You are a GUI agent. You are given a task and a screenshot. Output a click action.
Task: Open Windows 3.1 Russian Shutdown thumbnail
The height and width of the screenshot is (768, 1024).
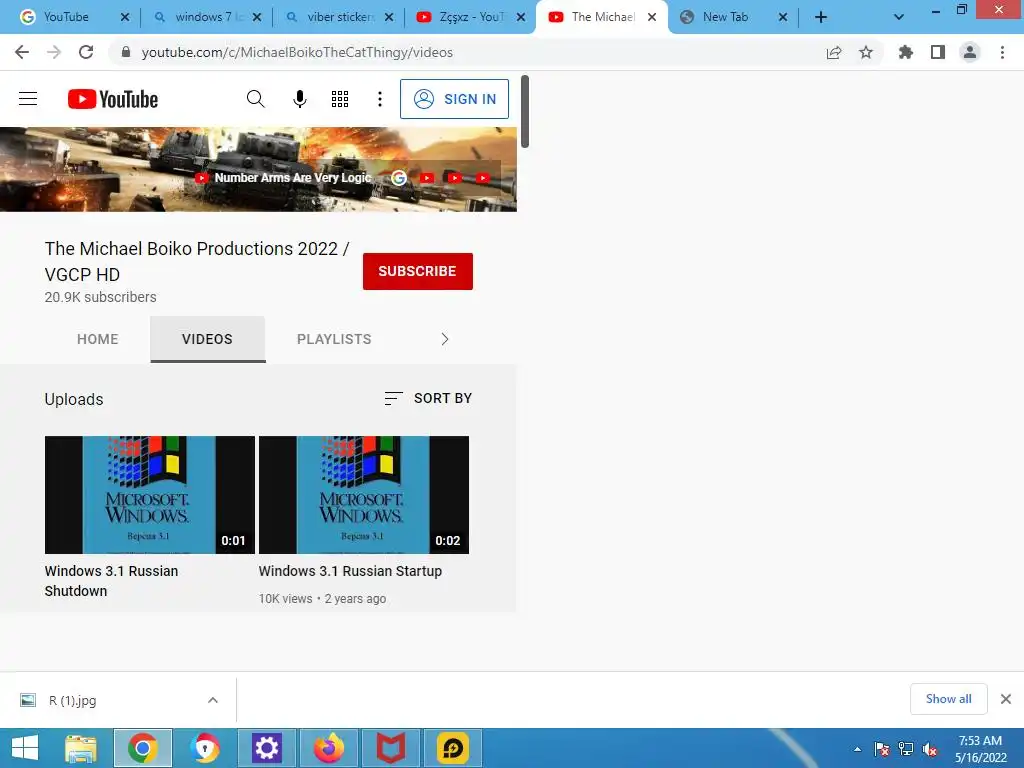pyautogui.click(x=150, y=494)
